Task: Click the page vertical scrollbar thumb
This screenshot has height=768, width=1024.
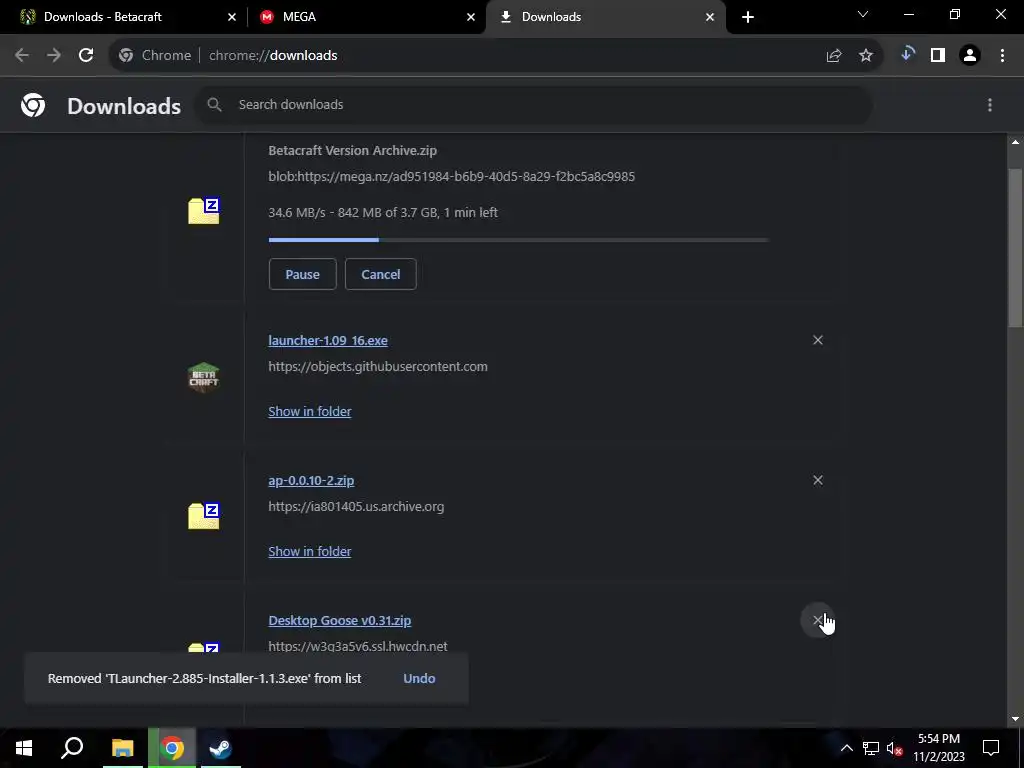Action: [1016, 248]
